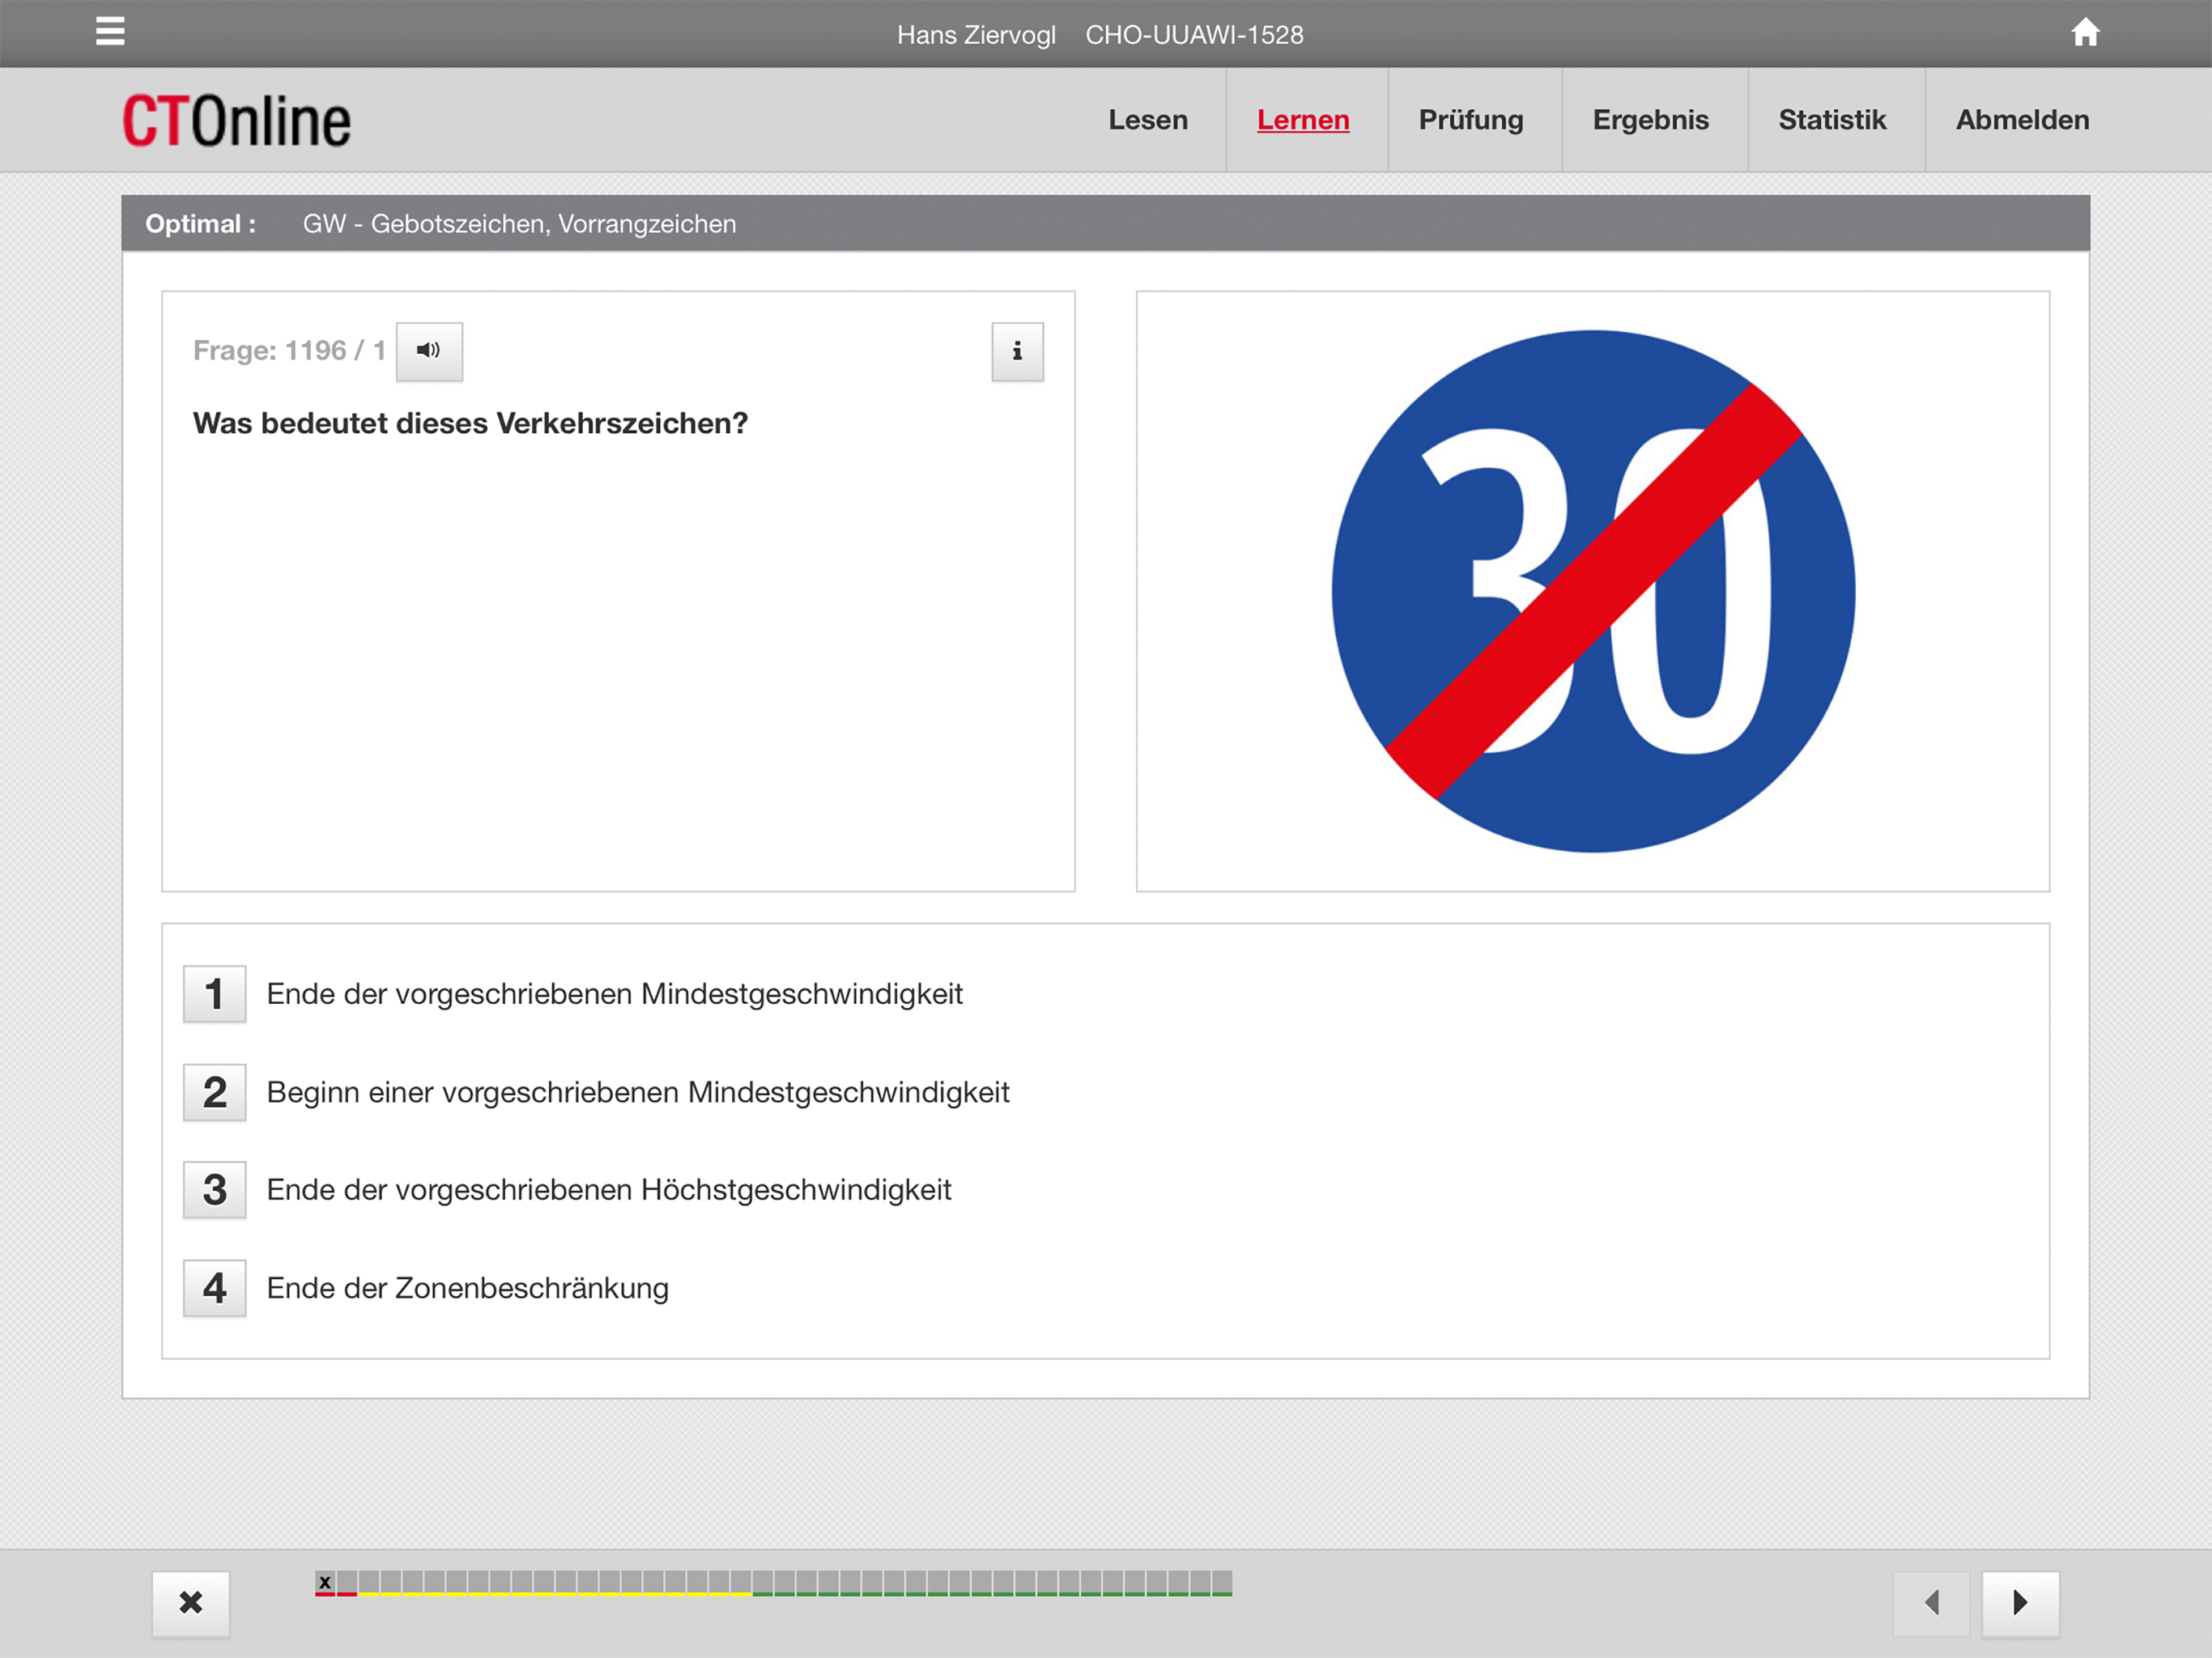Click text 'Ende der vorgeschriebenen Höchstgeschwindigkeit'
This screenshot has width=2212, height=1658.
(x=608, y=1190)
